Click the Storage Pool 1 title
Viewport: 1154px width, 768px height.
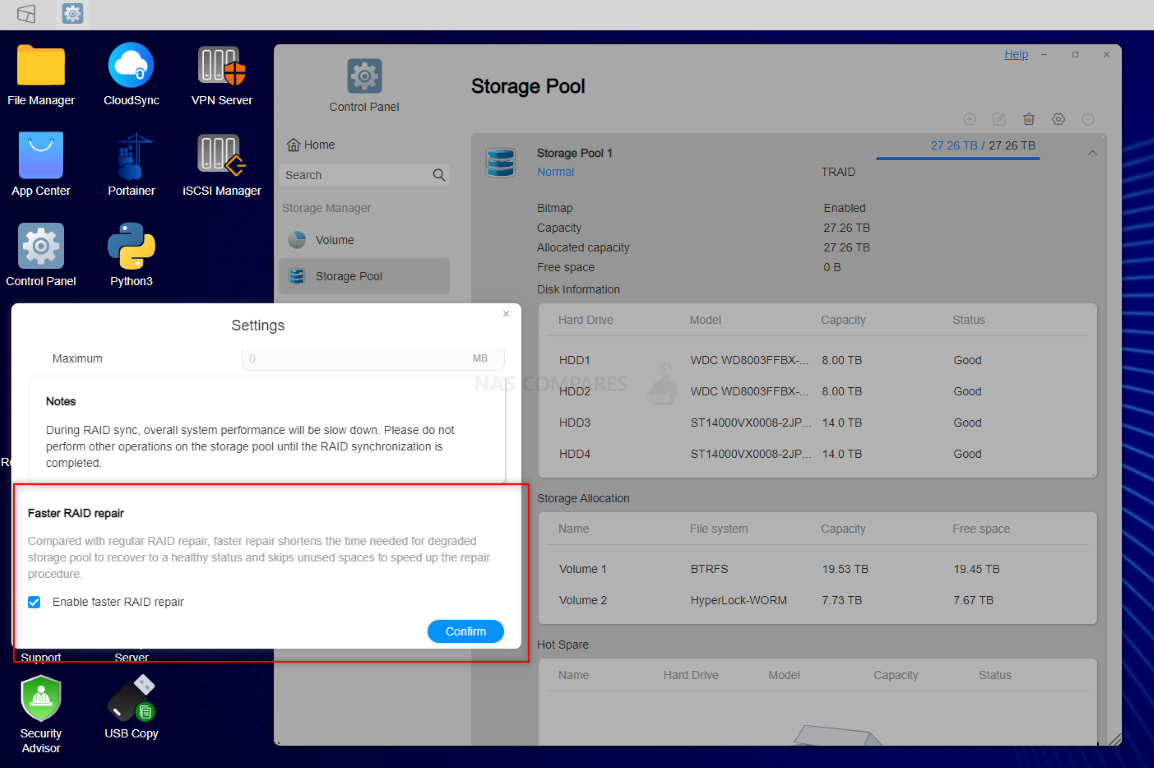(x=574, y=153)
